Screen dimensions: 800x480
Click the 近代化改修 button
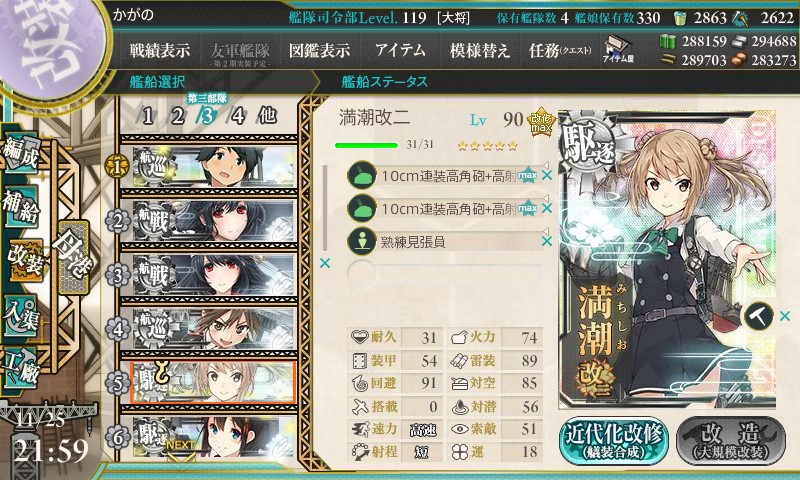[614, 441]
